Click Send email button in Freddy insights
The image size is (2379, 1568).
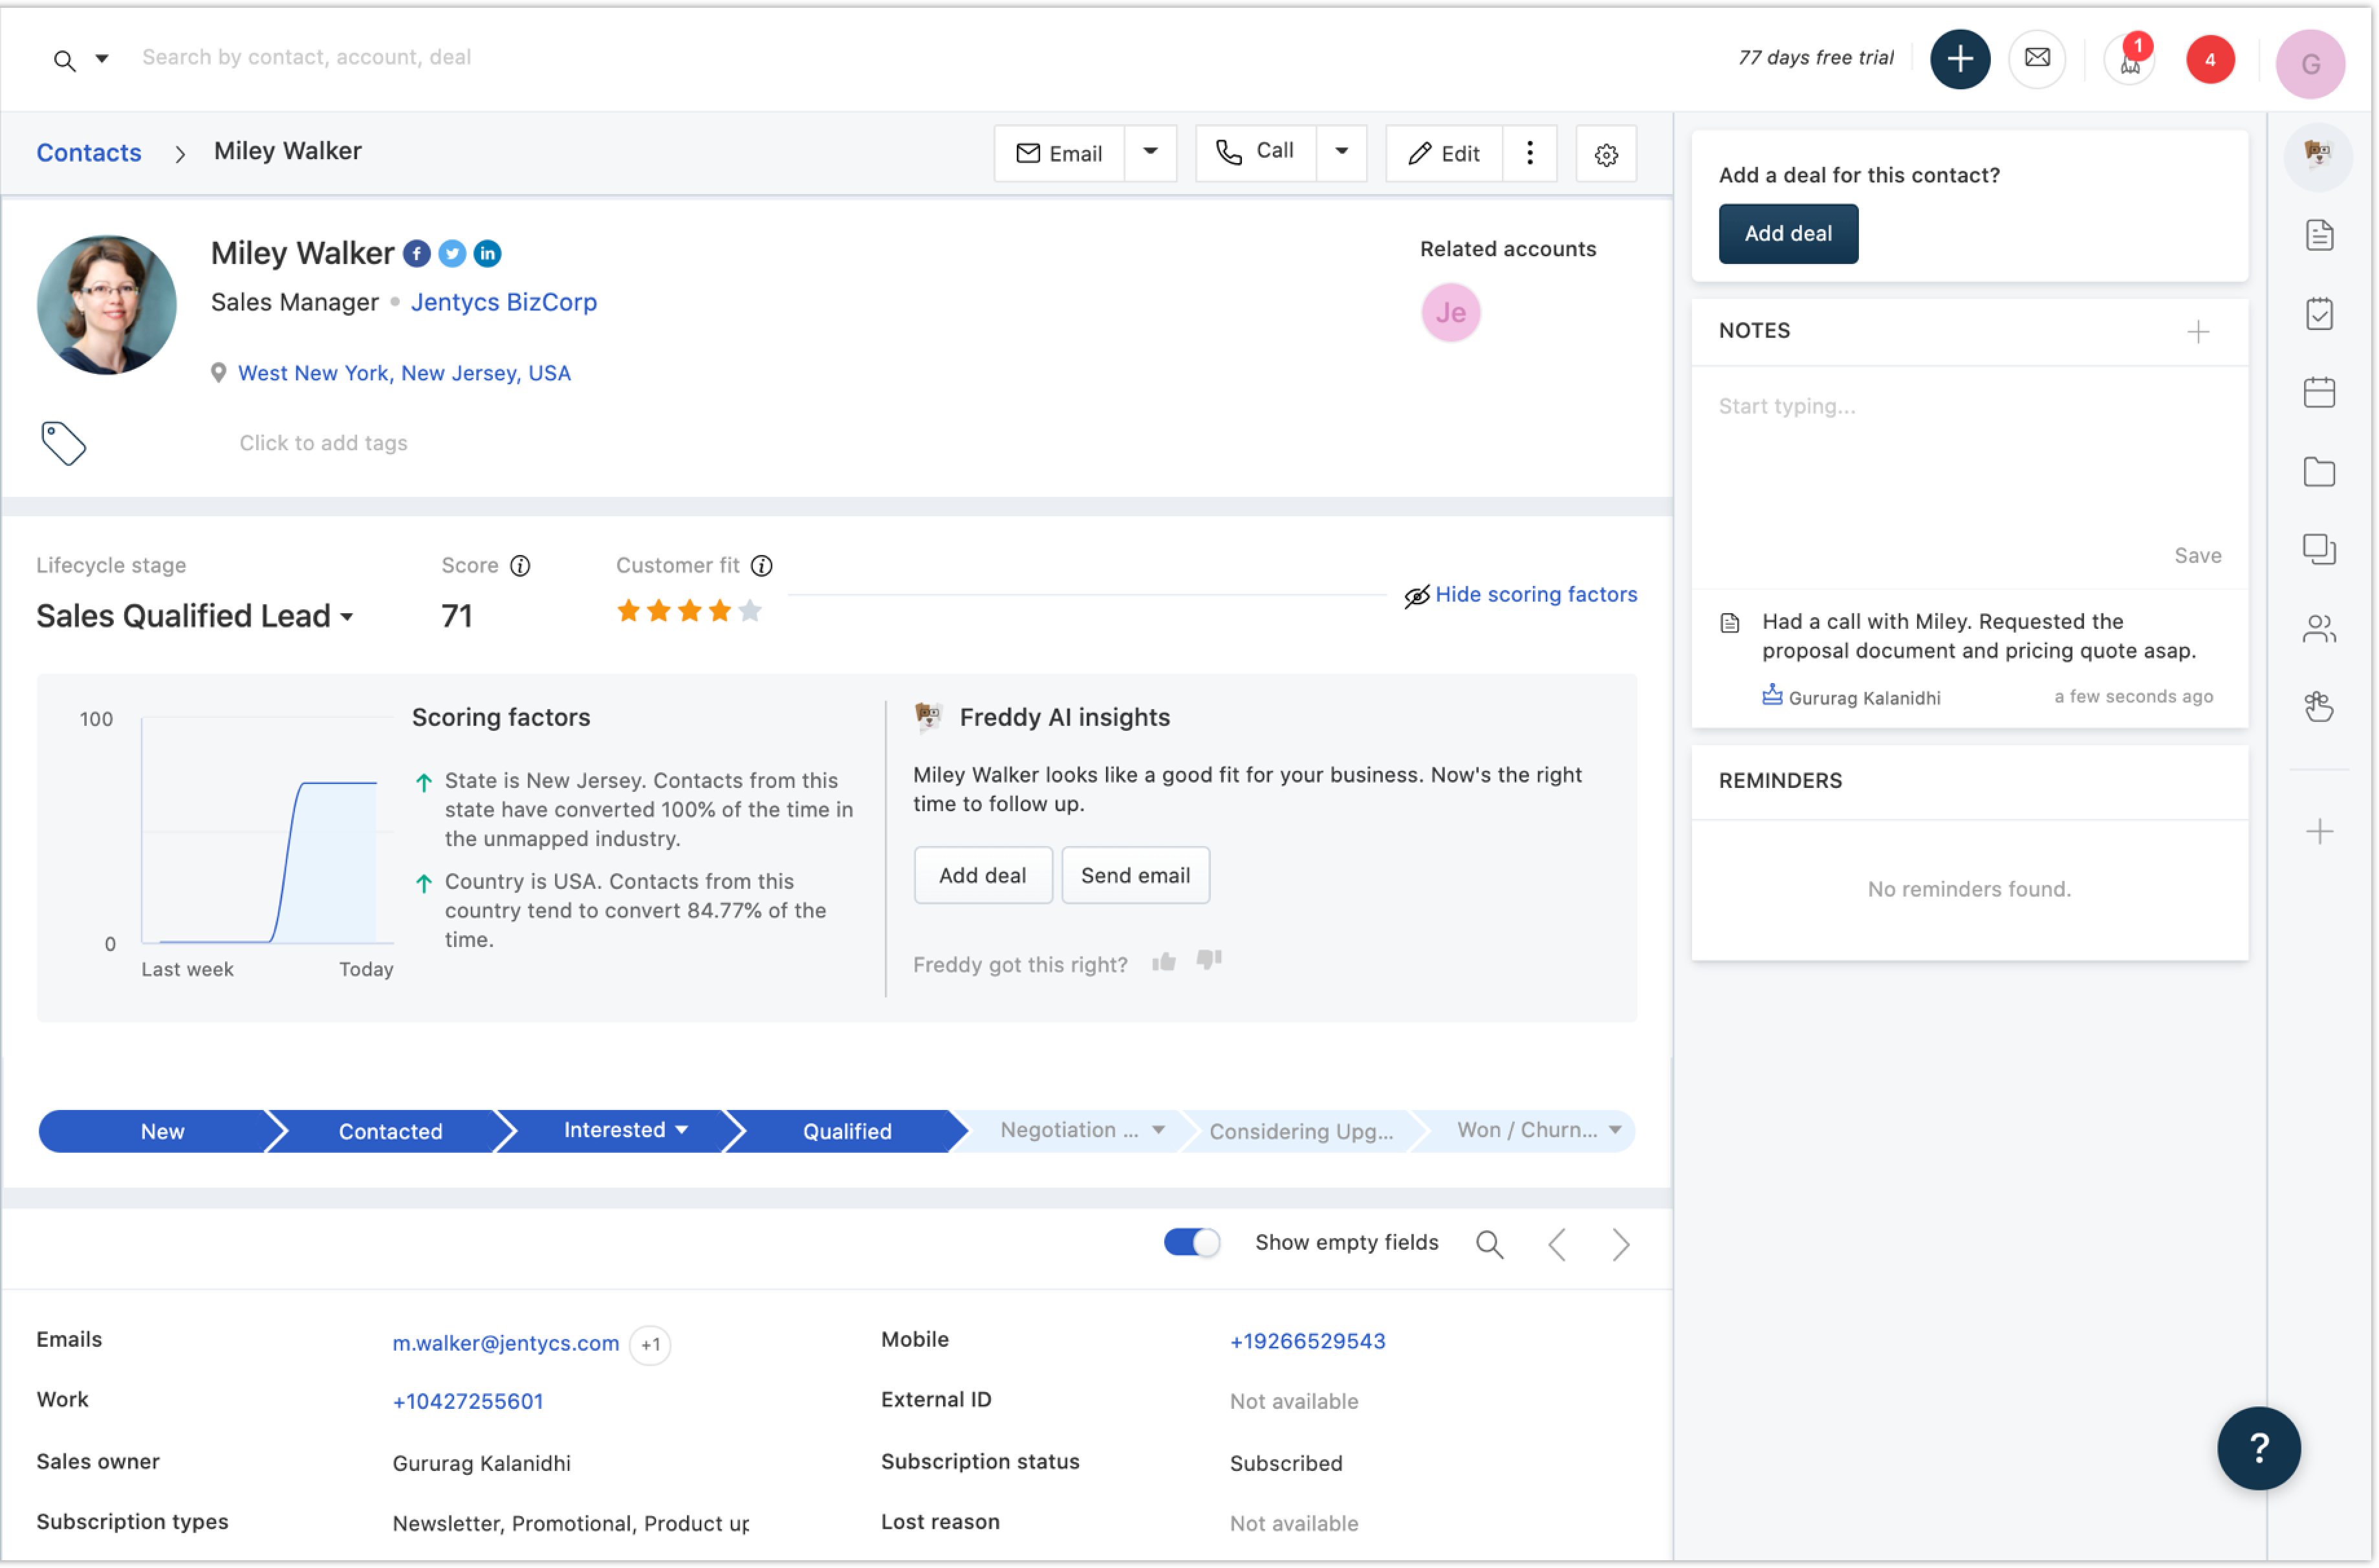pos(1134,875)
